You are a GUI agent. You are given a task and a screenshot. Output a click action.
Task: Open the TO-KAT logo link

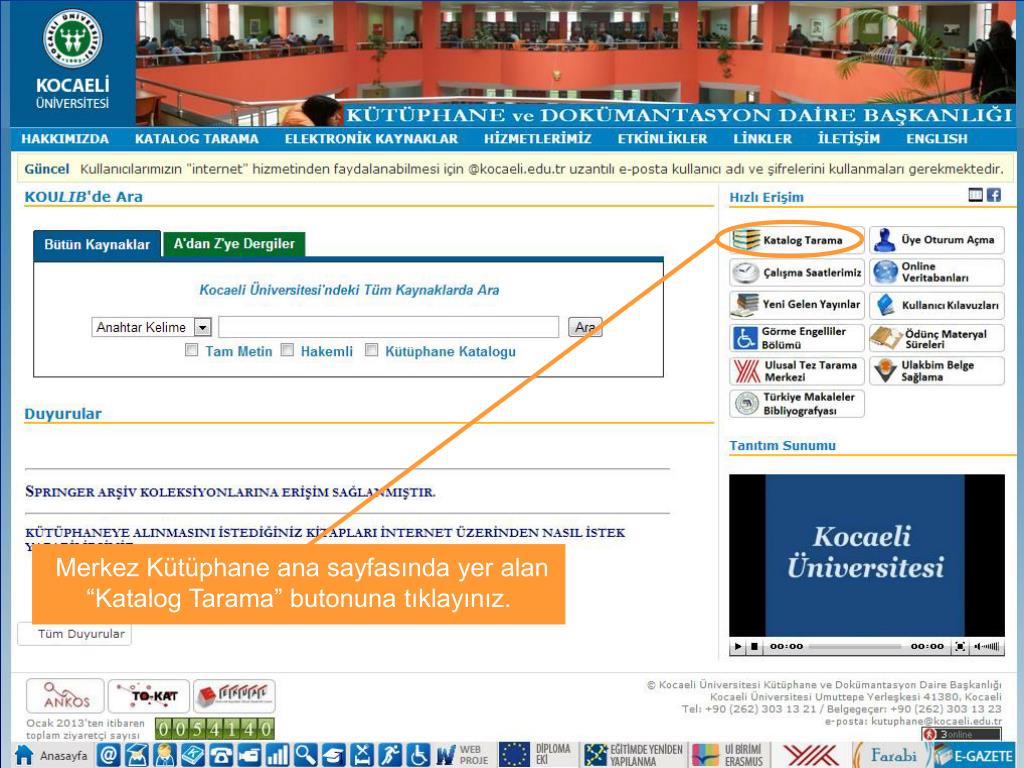pyautogui.click(x=149, y=696)
